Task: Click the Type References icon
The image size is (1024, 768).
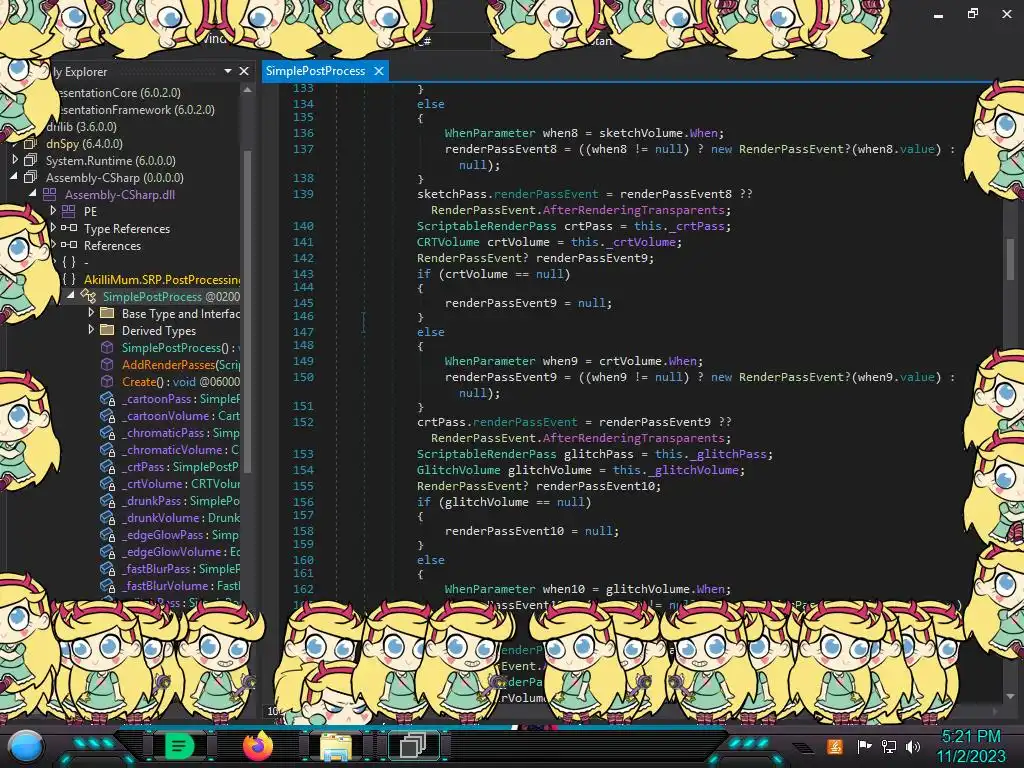Action: pos(69,228)
